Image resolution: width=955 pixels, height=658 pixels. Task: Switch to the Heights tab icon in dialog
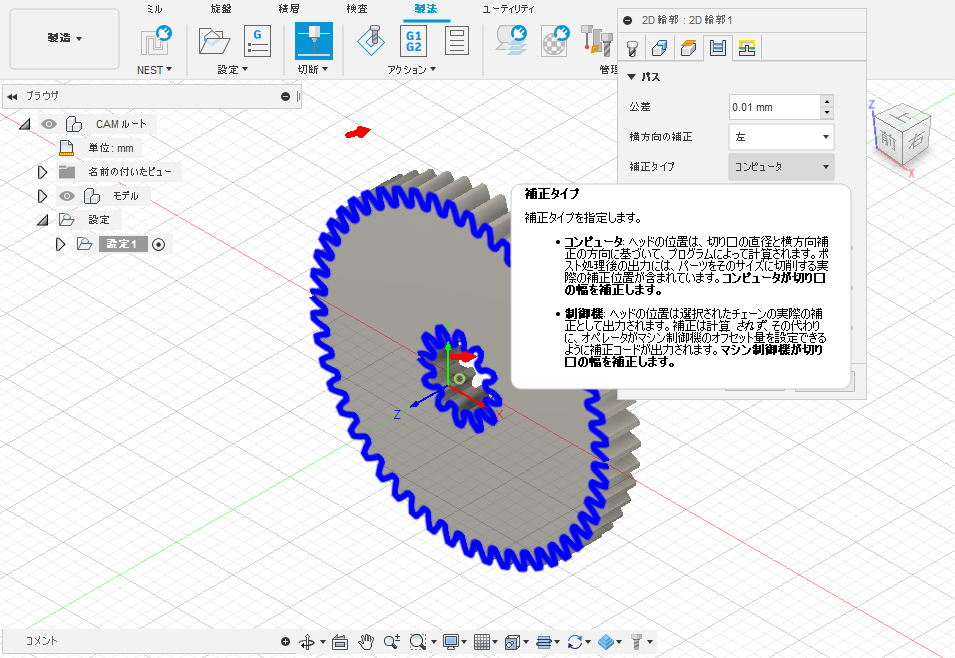click(688, 48)
